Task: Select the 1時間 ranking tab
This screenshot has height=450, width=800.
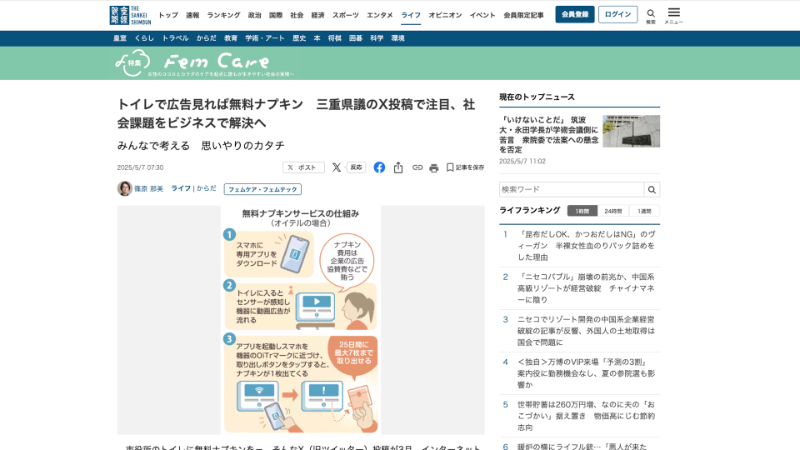Action: [x=579, y=211]
